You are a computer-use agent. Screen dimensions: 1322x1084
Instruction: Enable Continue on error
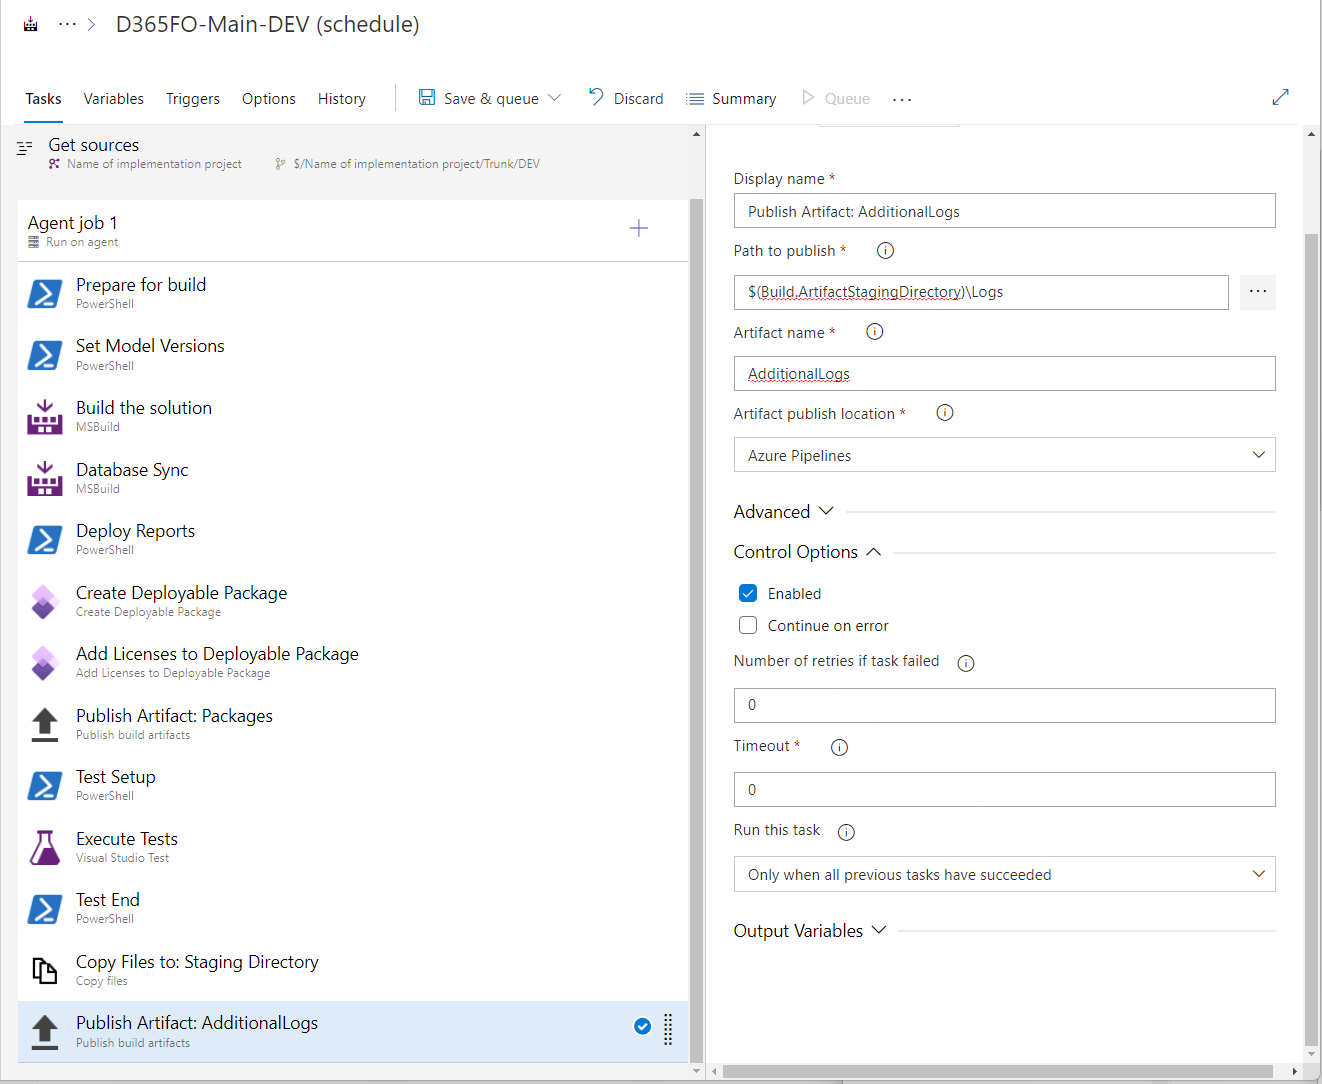pos(747,625)
